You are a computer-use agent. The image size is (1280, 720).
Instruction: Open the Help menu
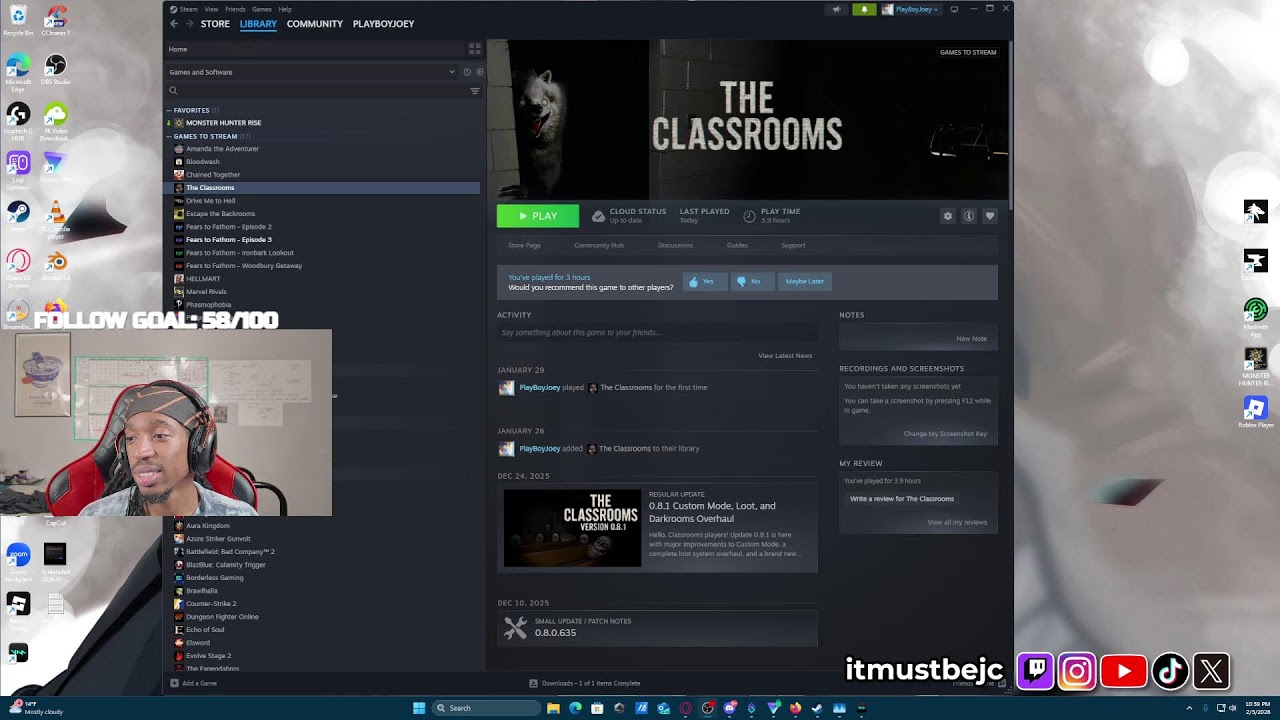click(x=285, y=9)
